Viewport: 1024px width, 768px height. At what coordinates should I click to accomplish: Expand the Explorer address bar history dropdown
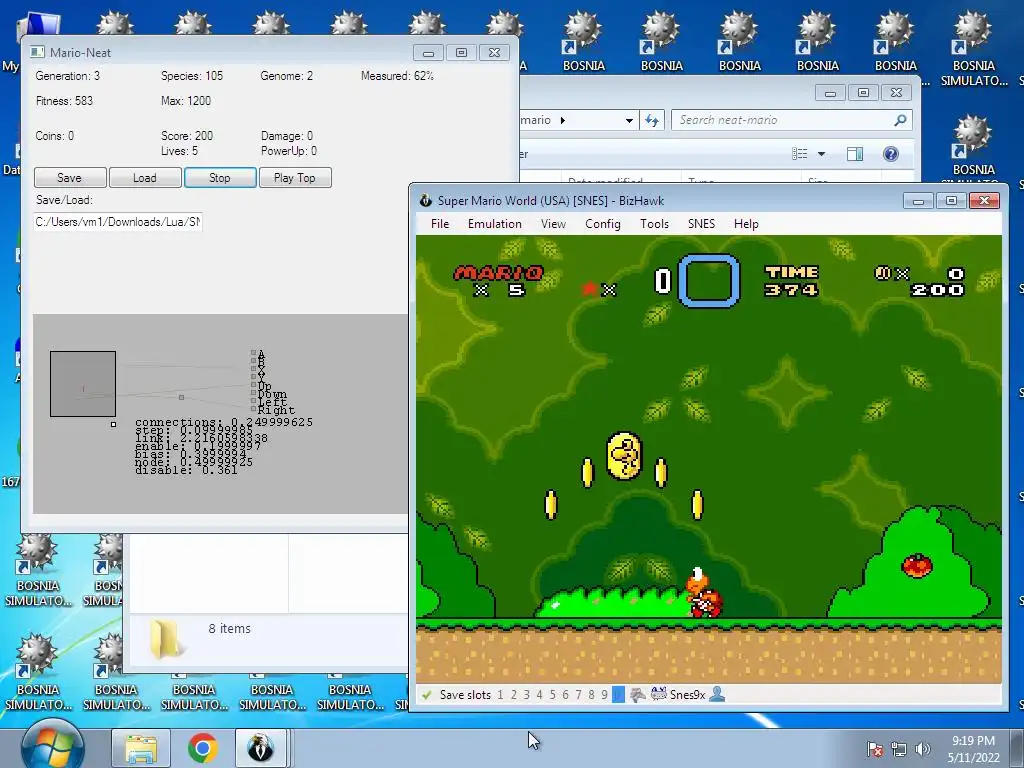click(629, 120)
